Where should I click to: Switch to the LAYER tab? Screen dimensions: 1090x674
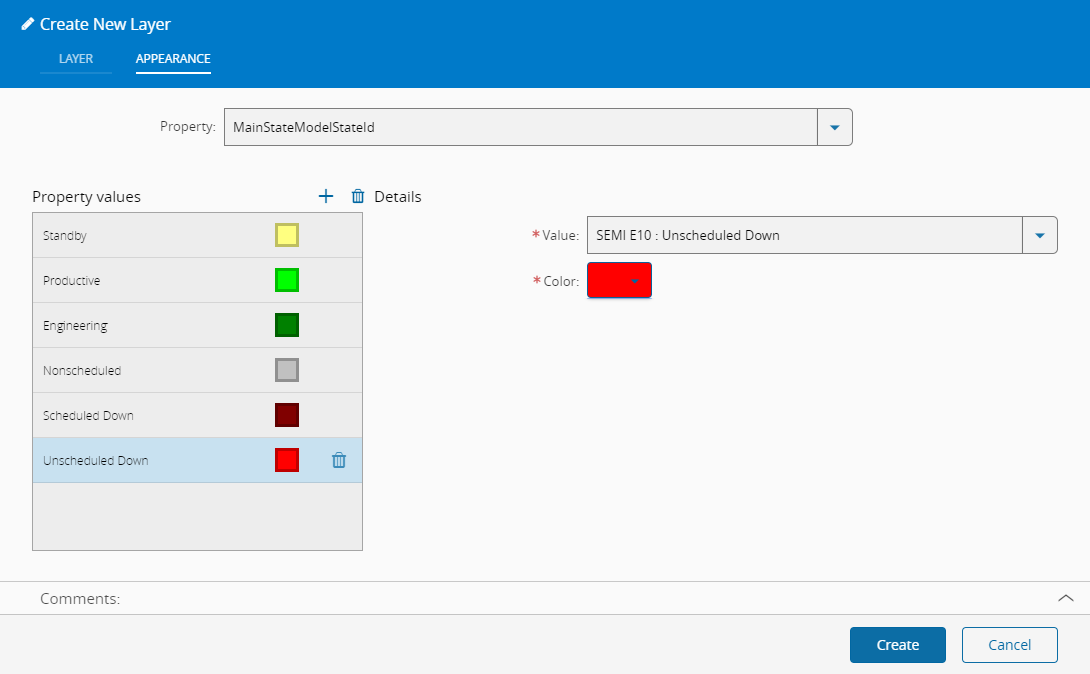coord(76,59)
